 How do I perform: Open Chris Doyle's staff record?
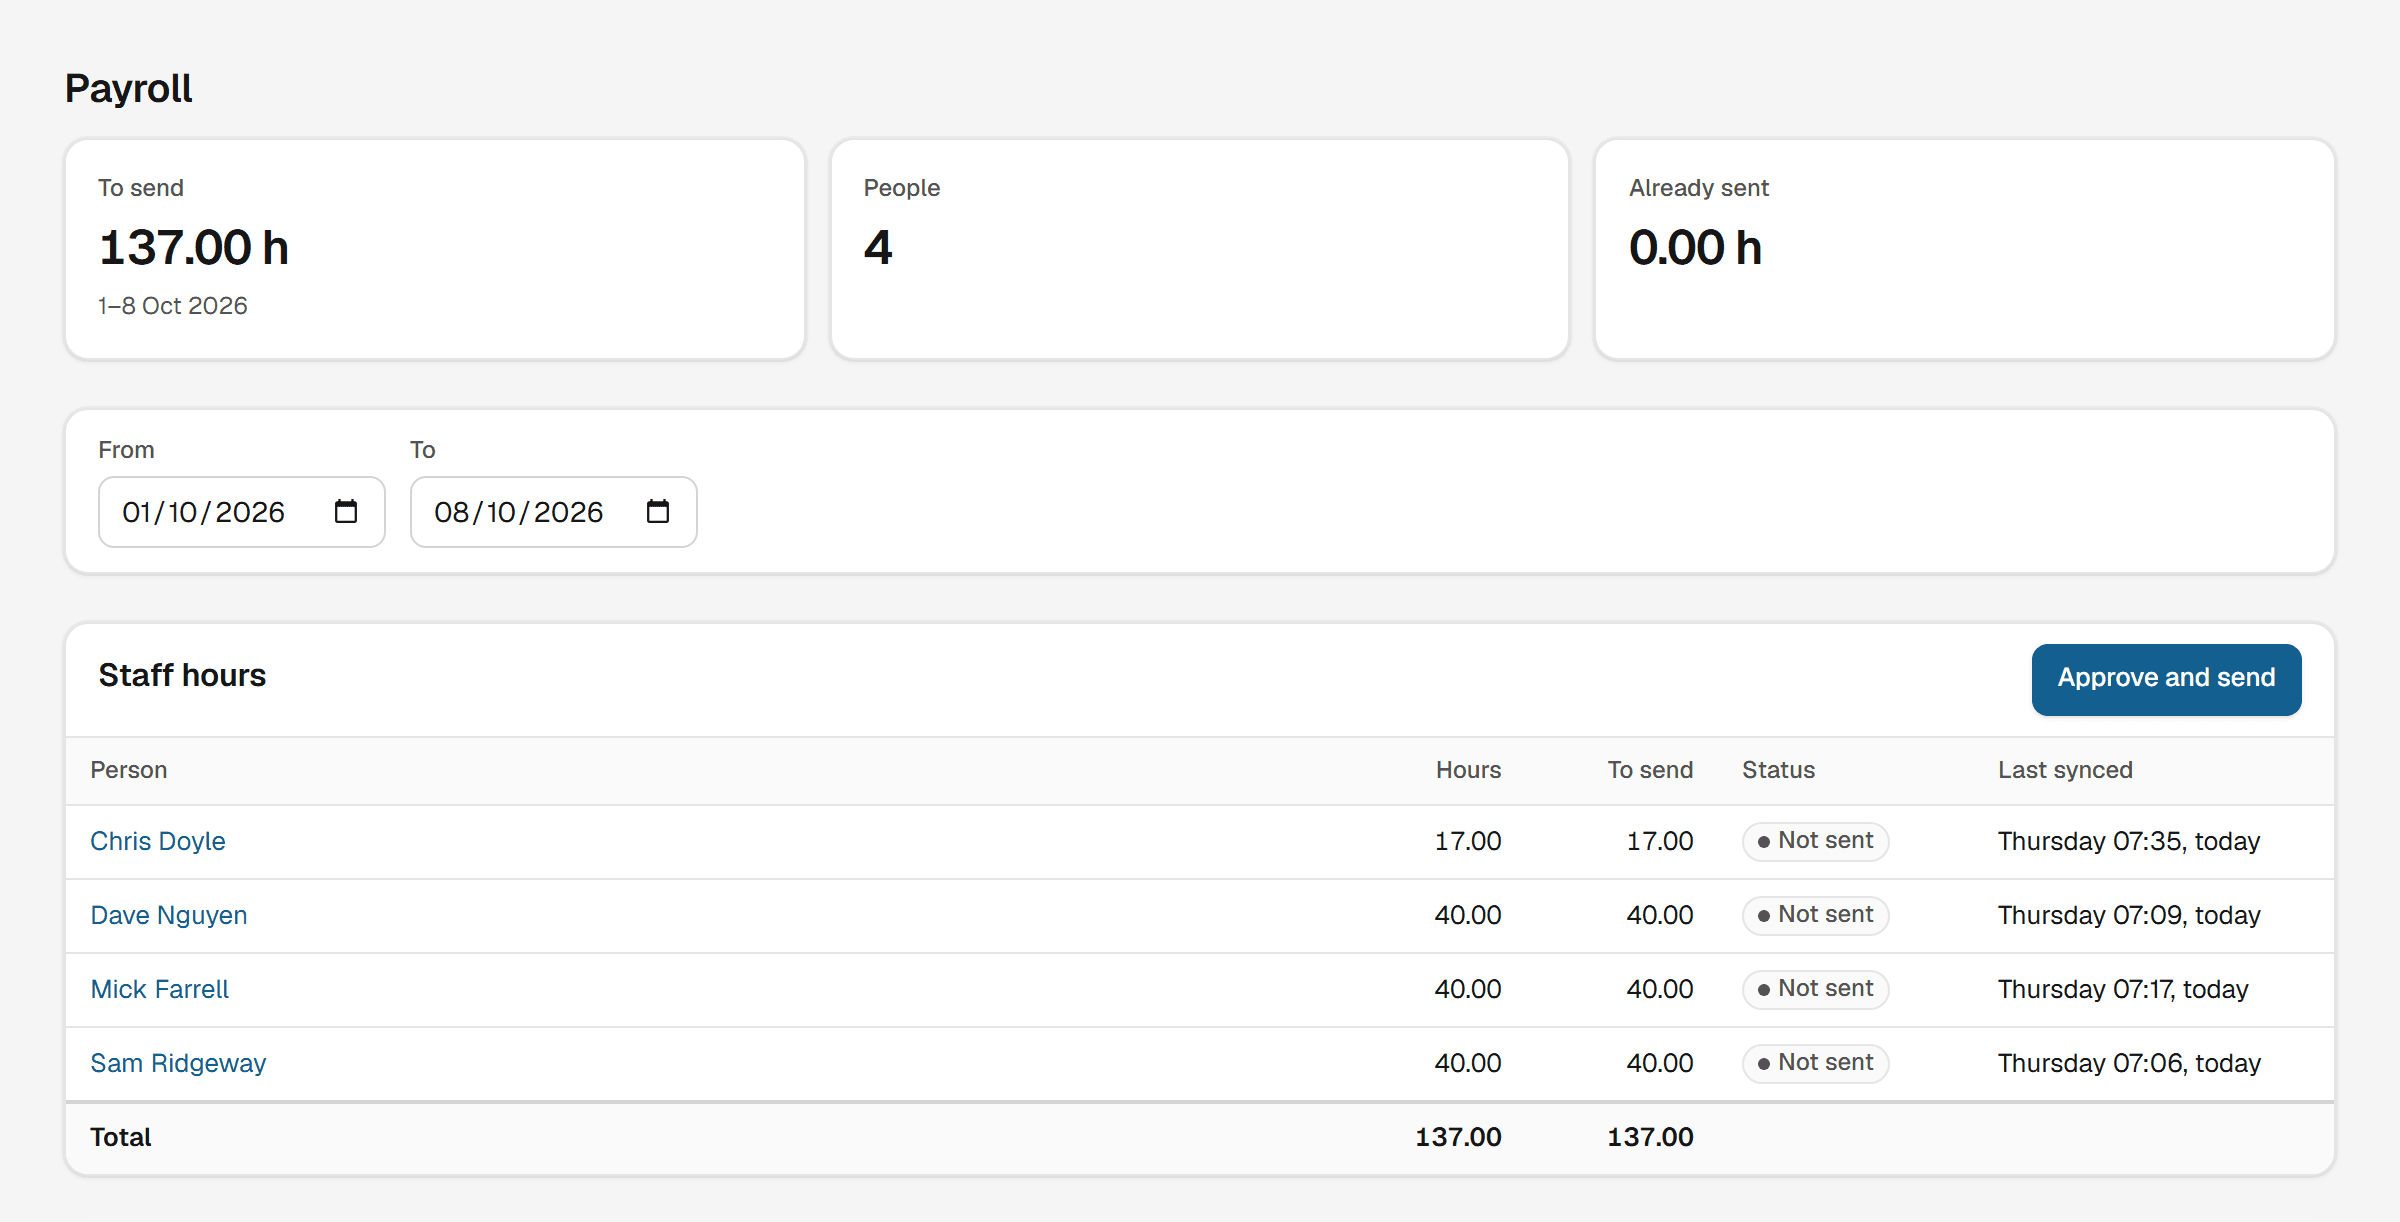(158, 841)
